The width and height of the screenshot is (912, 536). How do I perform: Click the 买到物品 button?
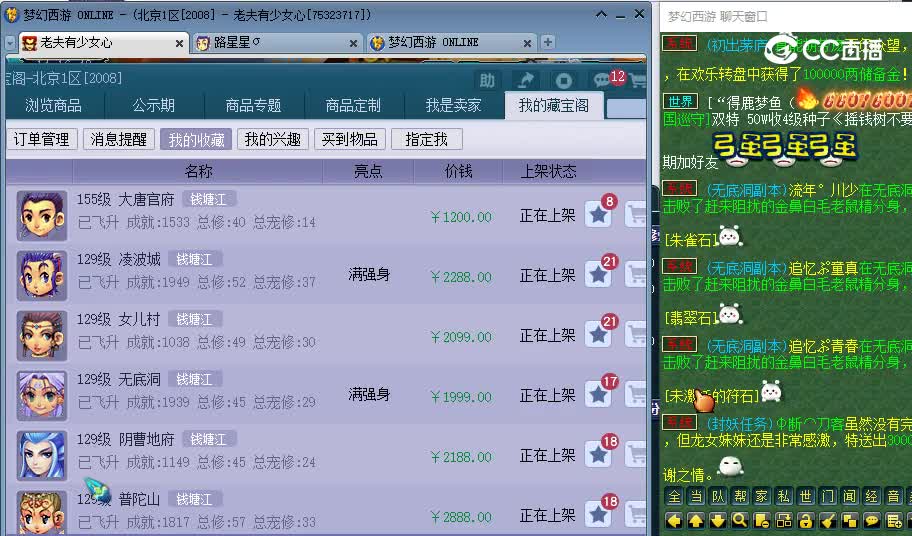click(350, 140)
